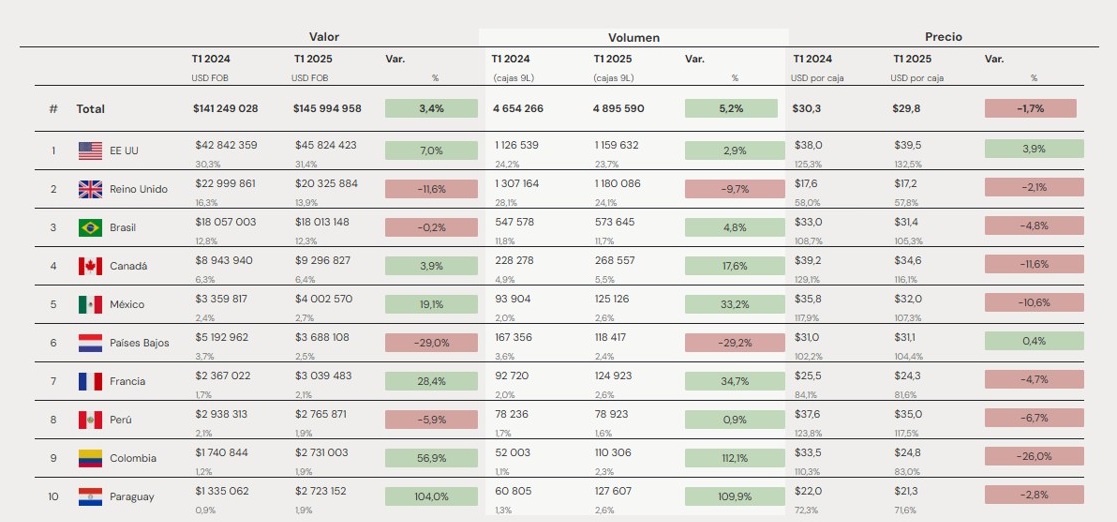Image resolution: width=1117 pixels, height=522 pixels.
Task: Click Total price variation -1,7% cell
Action: [x=1030, y=109]
